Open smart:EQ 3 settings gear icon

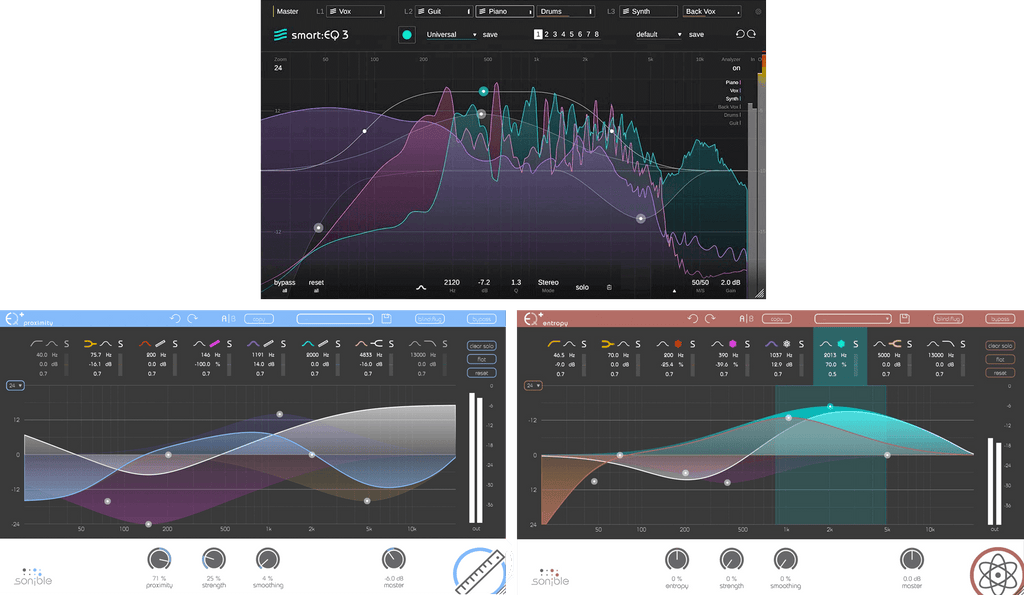click(758, 11)
